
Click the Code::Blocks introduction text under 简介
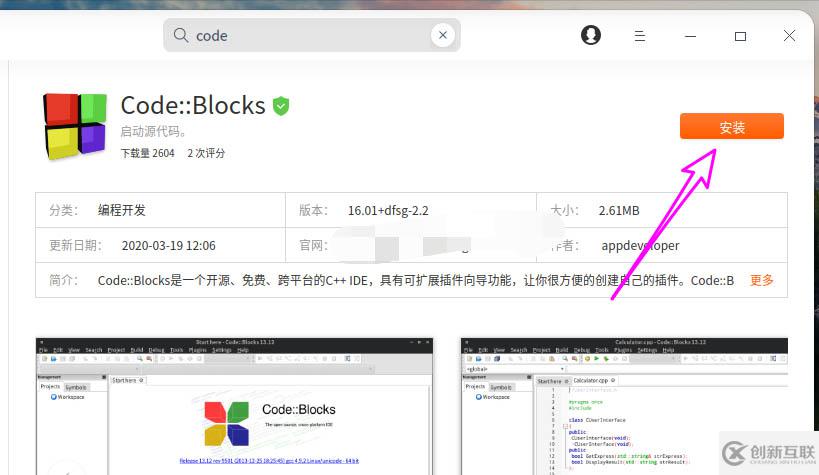click(416, 281)
